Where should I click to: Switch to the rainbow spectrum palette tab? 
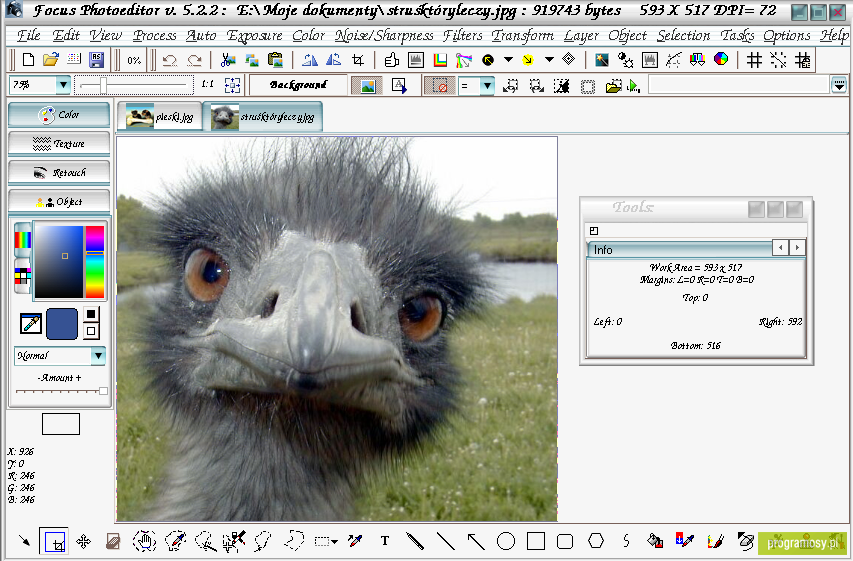click(22, 240)
